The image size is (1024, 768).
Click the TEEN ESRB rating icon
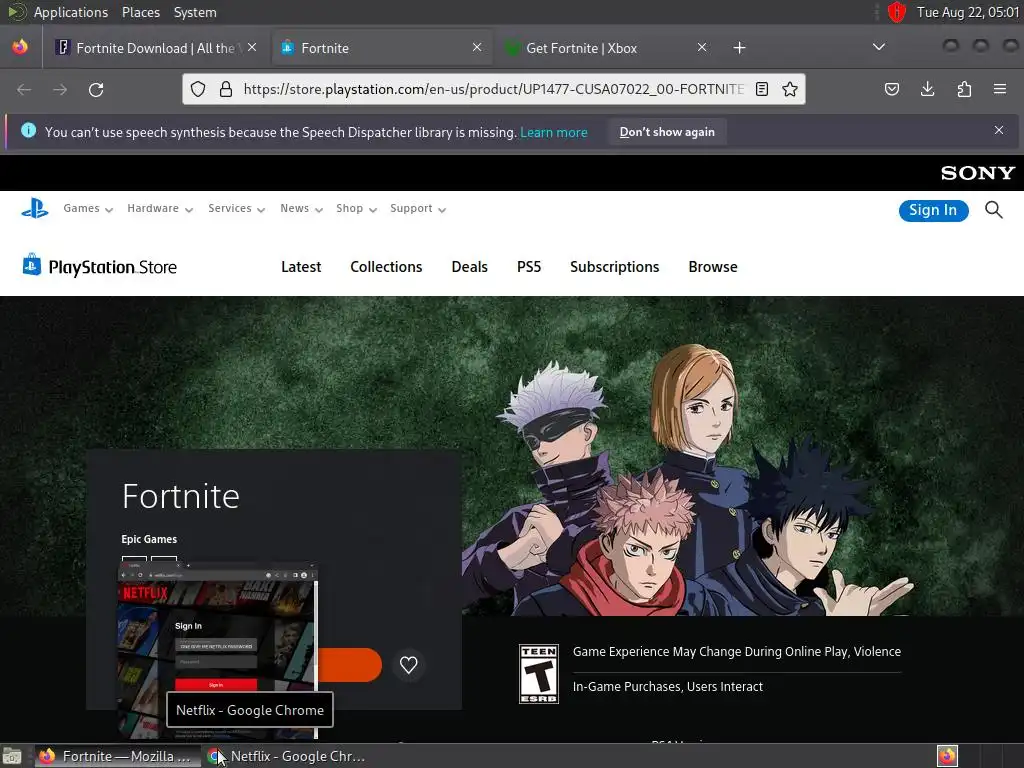coord(539,674)
